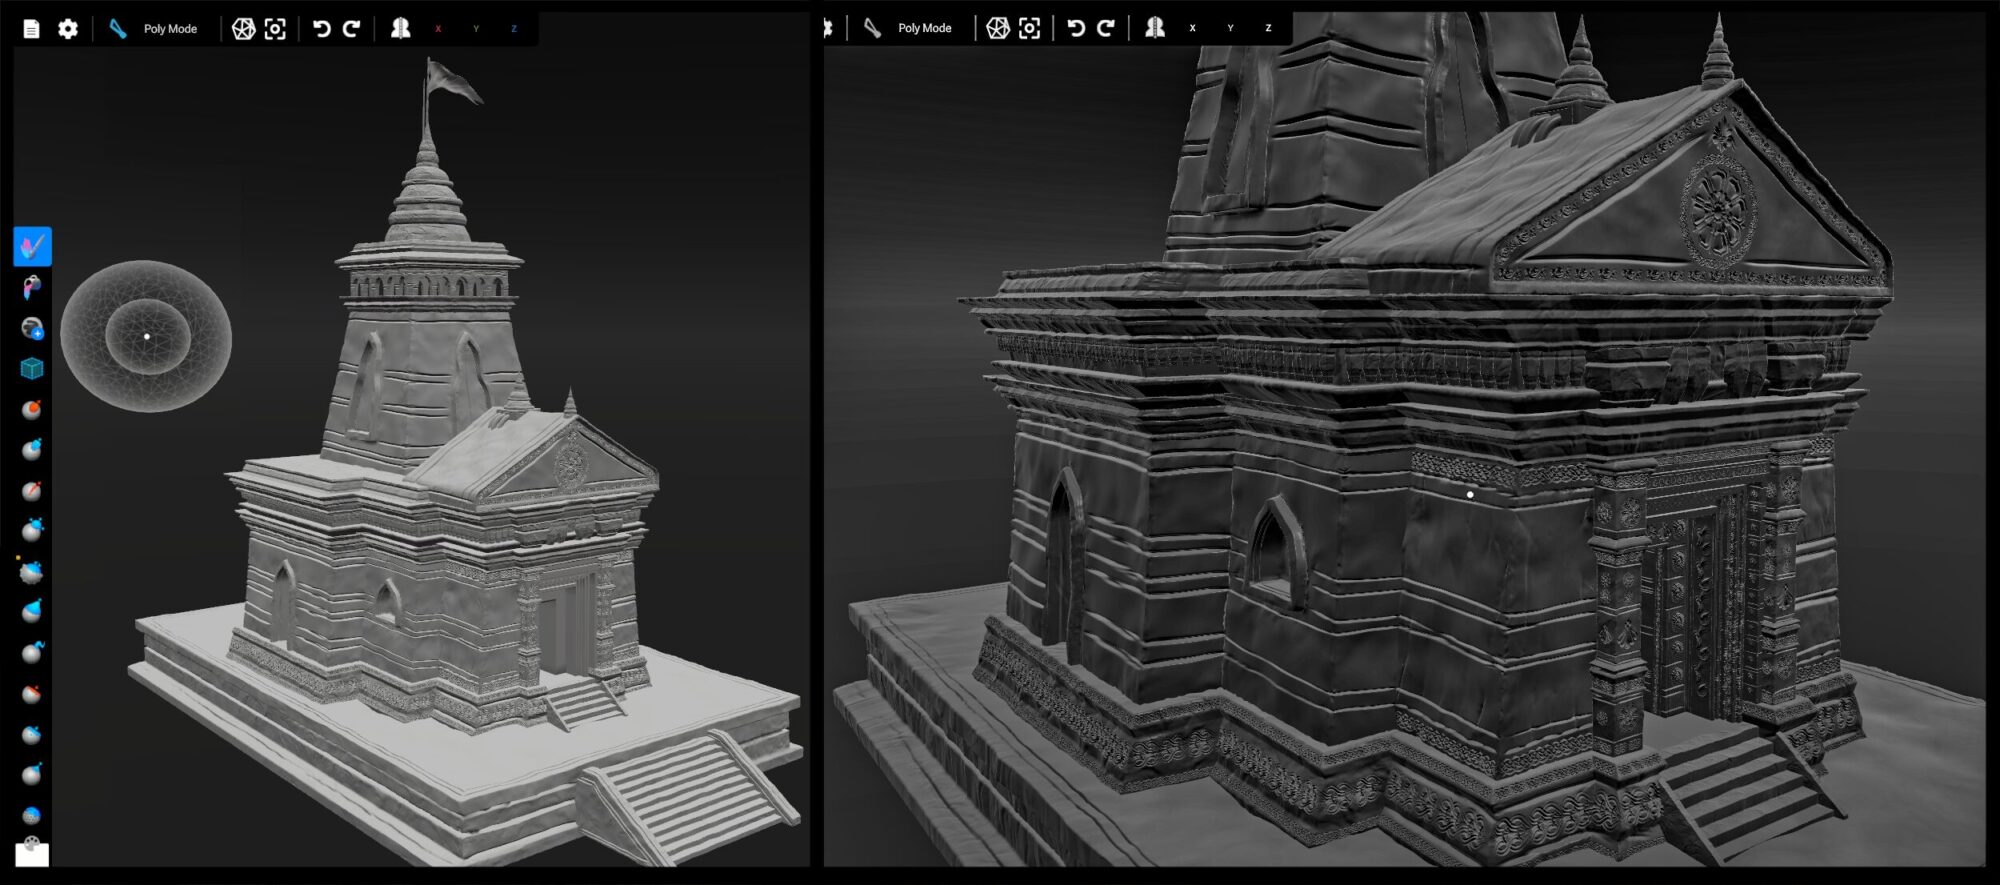Click the wireframe mesh icon in left panel
Screen dimensions: 2000x885
243,29
